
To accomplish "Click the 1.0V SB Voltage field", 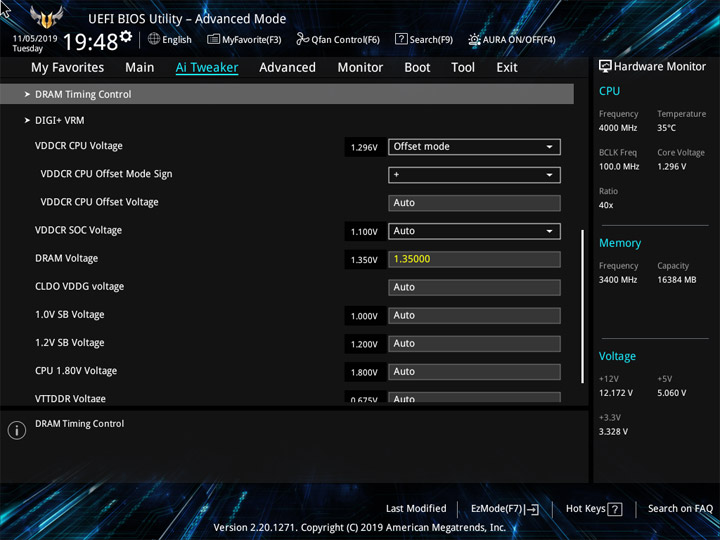I will point(474,315).
